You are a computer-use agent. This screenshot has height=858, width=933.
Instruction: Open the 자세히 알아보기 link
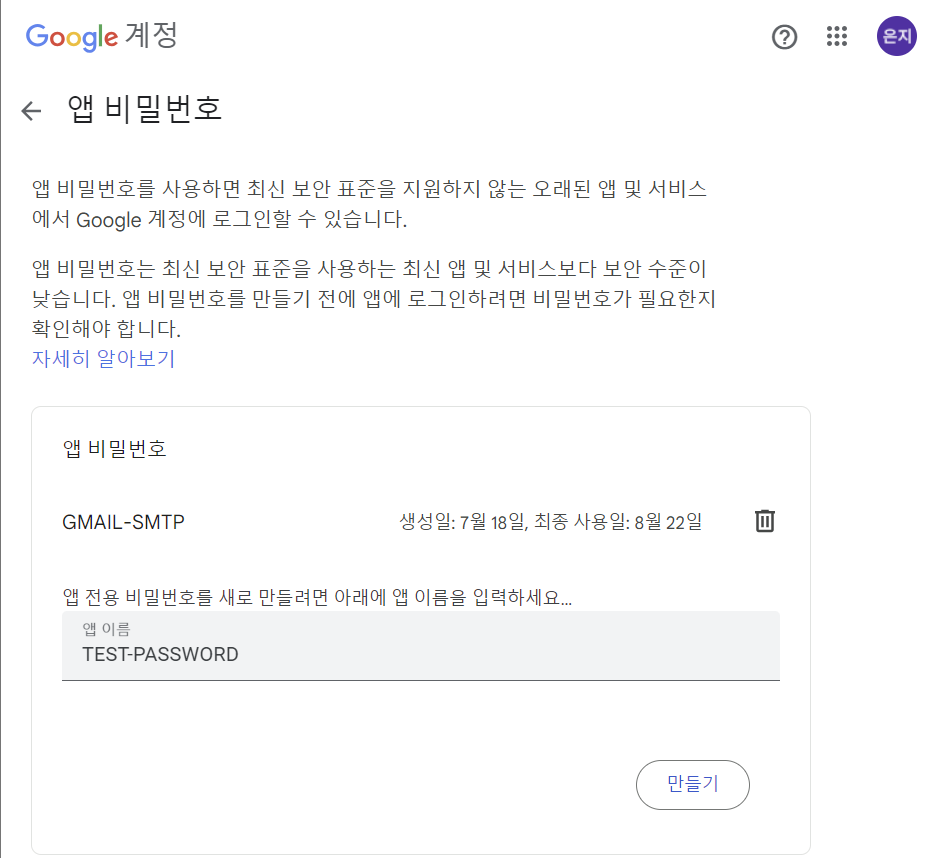point(103,359)
